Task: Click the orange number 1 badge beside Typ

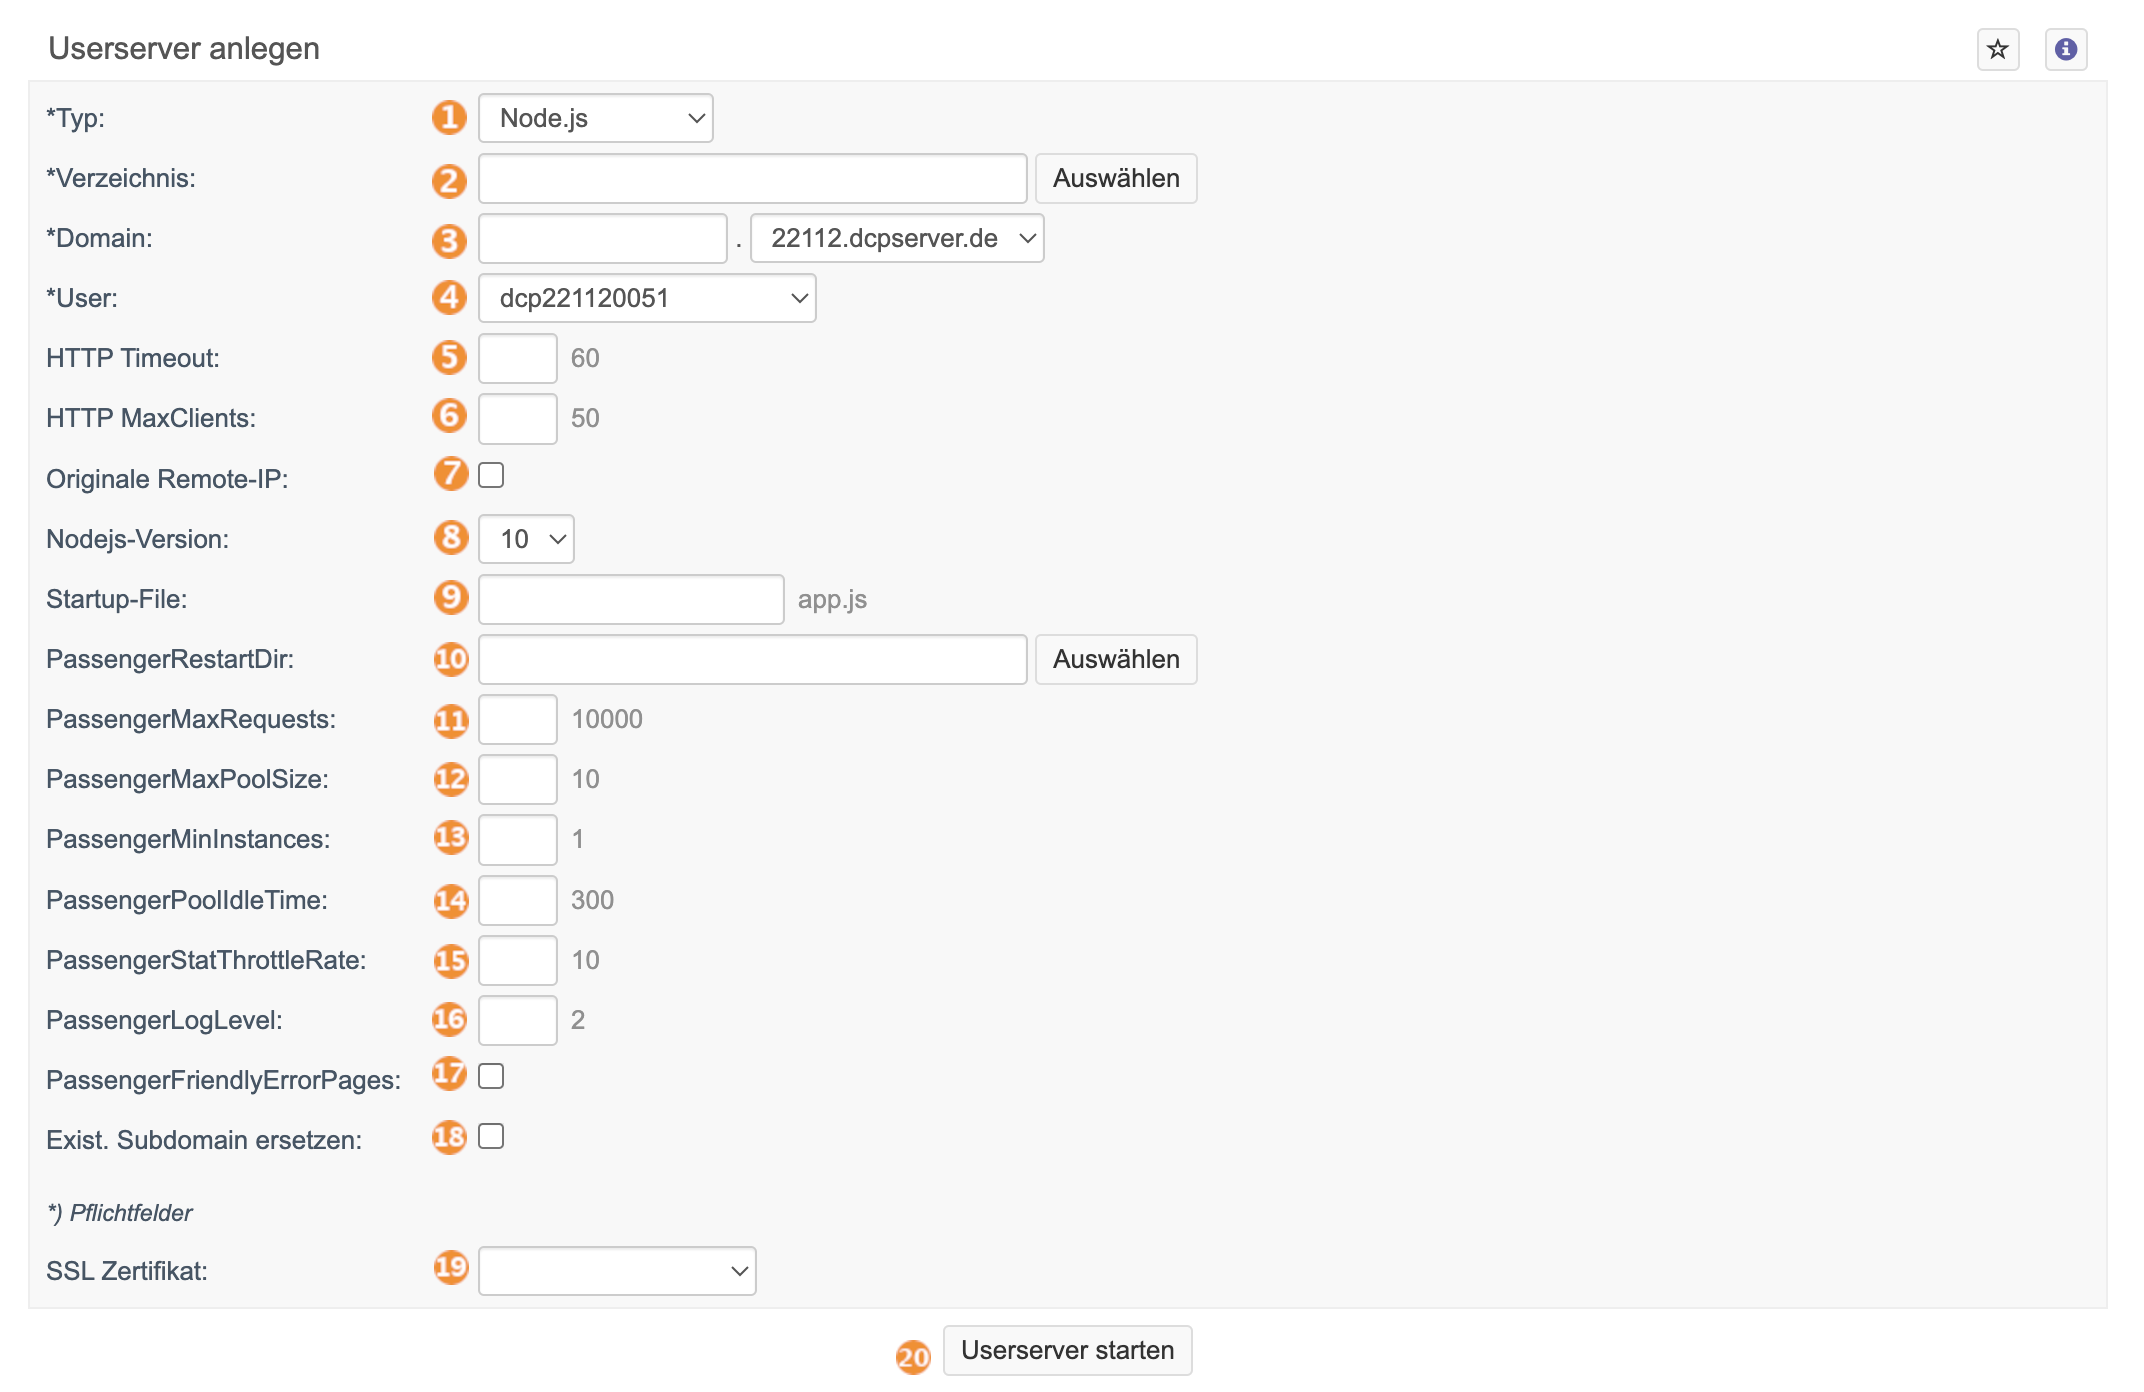Action: [449, 118]
